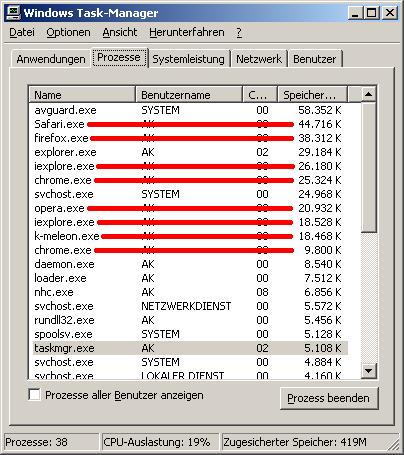Sort by Benutzername column header
Image resolution: width=404 pixels, height=455 pixels.
[x=189, y=95]
